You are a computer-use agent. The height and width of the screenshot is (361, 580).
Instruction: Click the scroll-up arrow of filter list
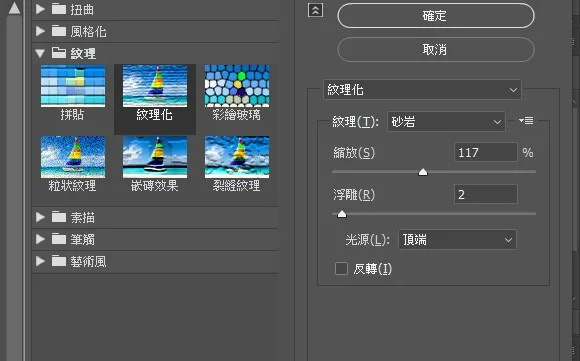14,7
